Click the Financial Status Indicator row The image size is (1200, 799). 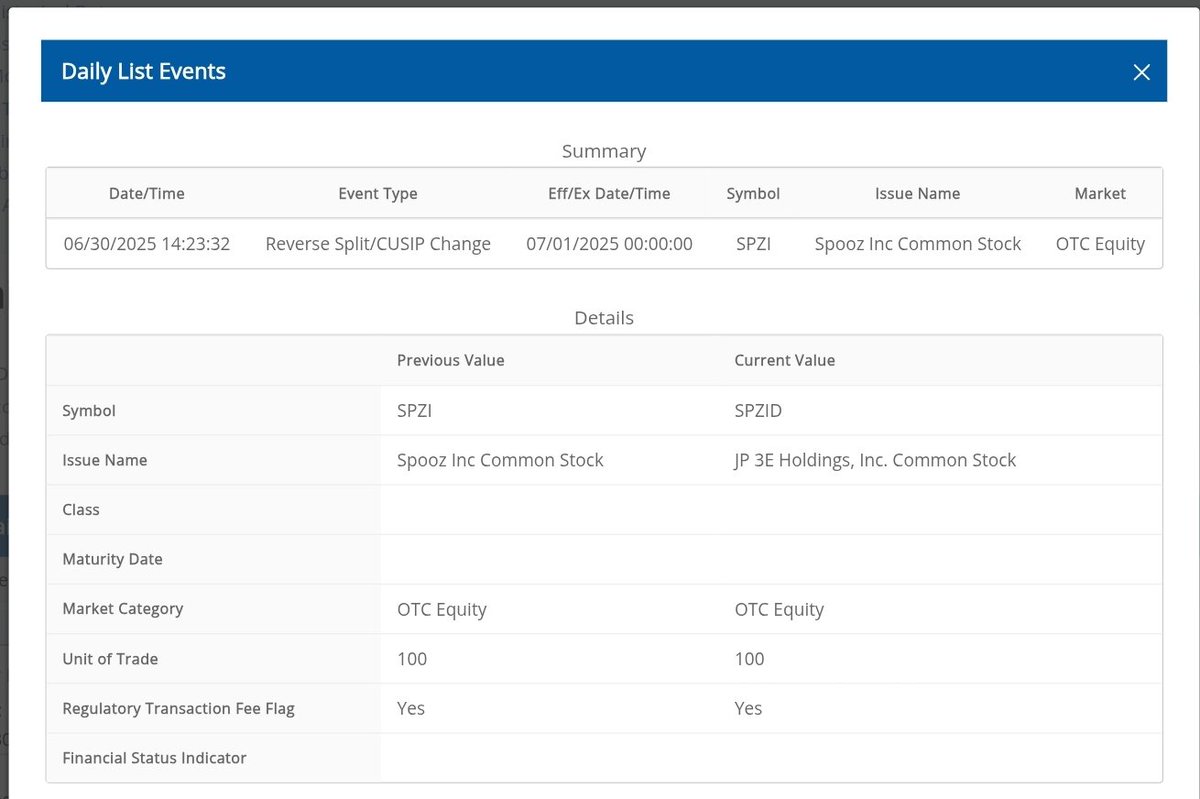tap(153, 758)
